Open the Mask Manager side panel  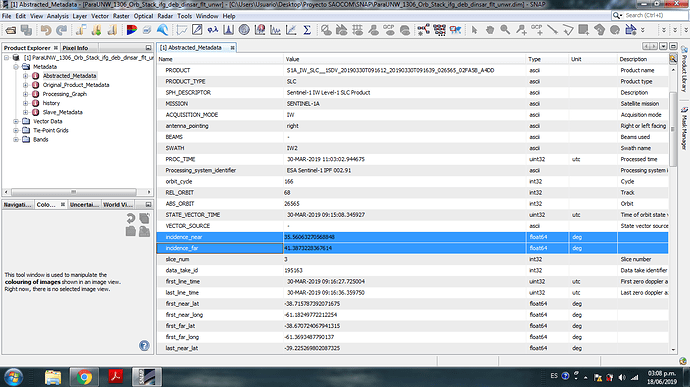point(684,129)
